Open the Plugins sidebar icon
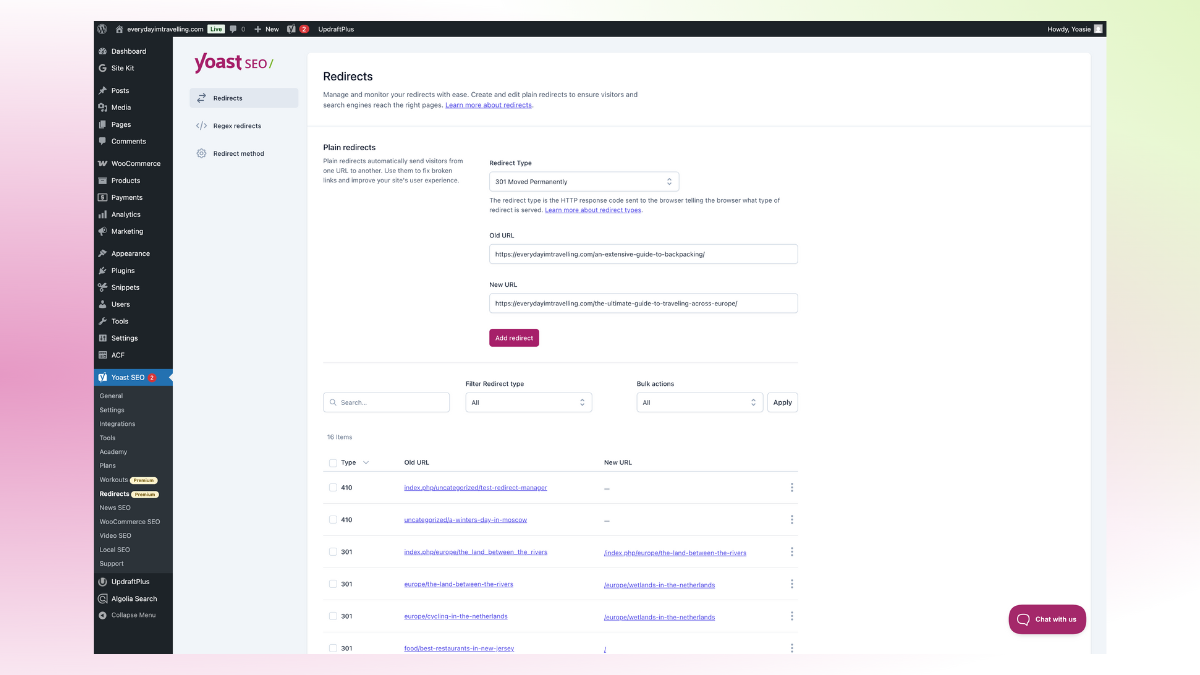The image size is (1200, 675). (x=103, y=270)
